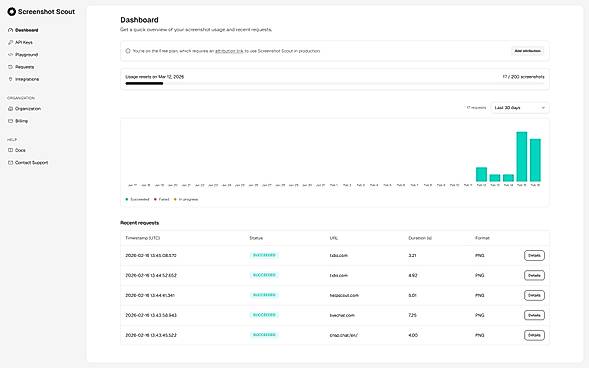Open Docs book icon
589x368 pixels.
pyautogui.click(x=11, y=150)
